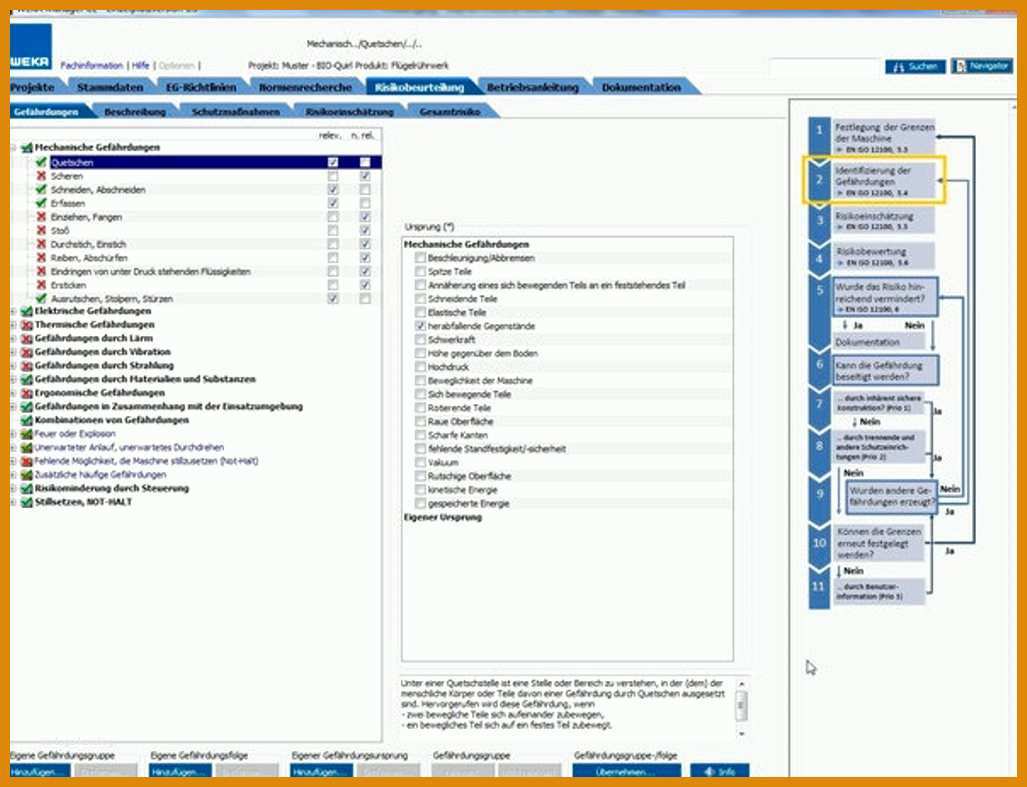Viewport: 1027px width, 787px height.
Task: Toggle not-relevant checkbox for Scheren
Action: [x=365, y=175]
